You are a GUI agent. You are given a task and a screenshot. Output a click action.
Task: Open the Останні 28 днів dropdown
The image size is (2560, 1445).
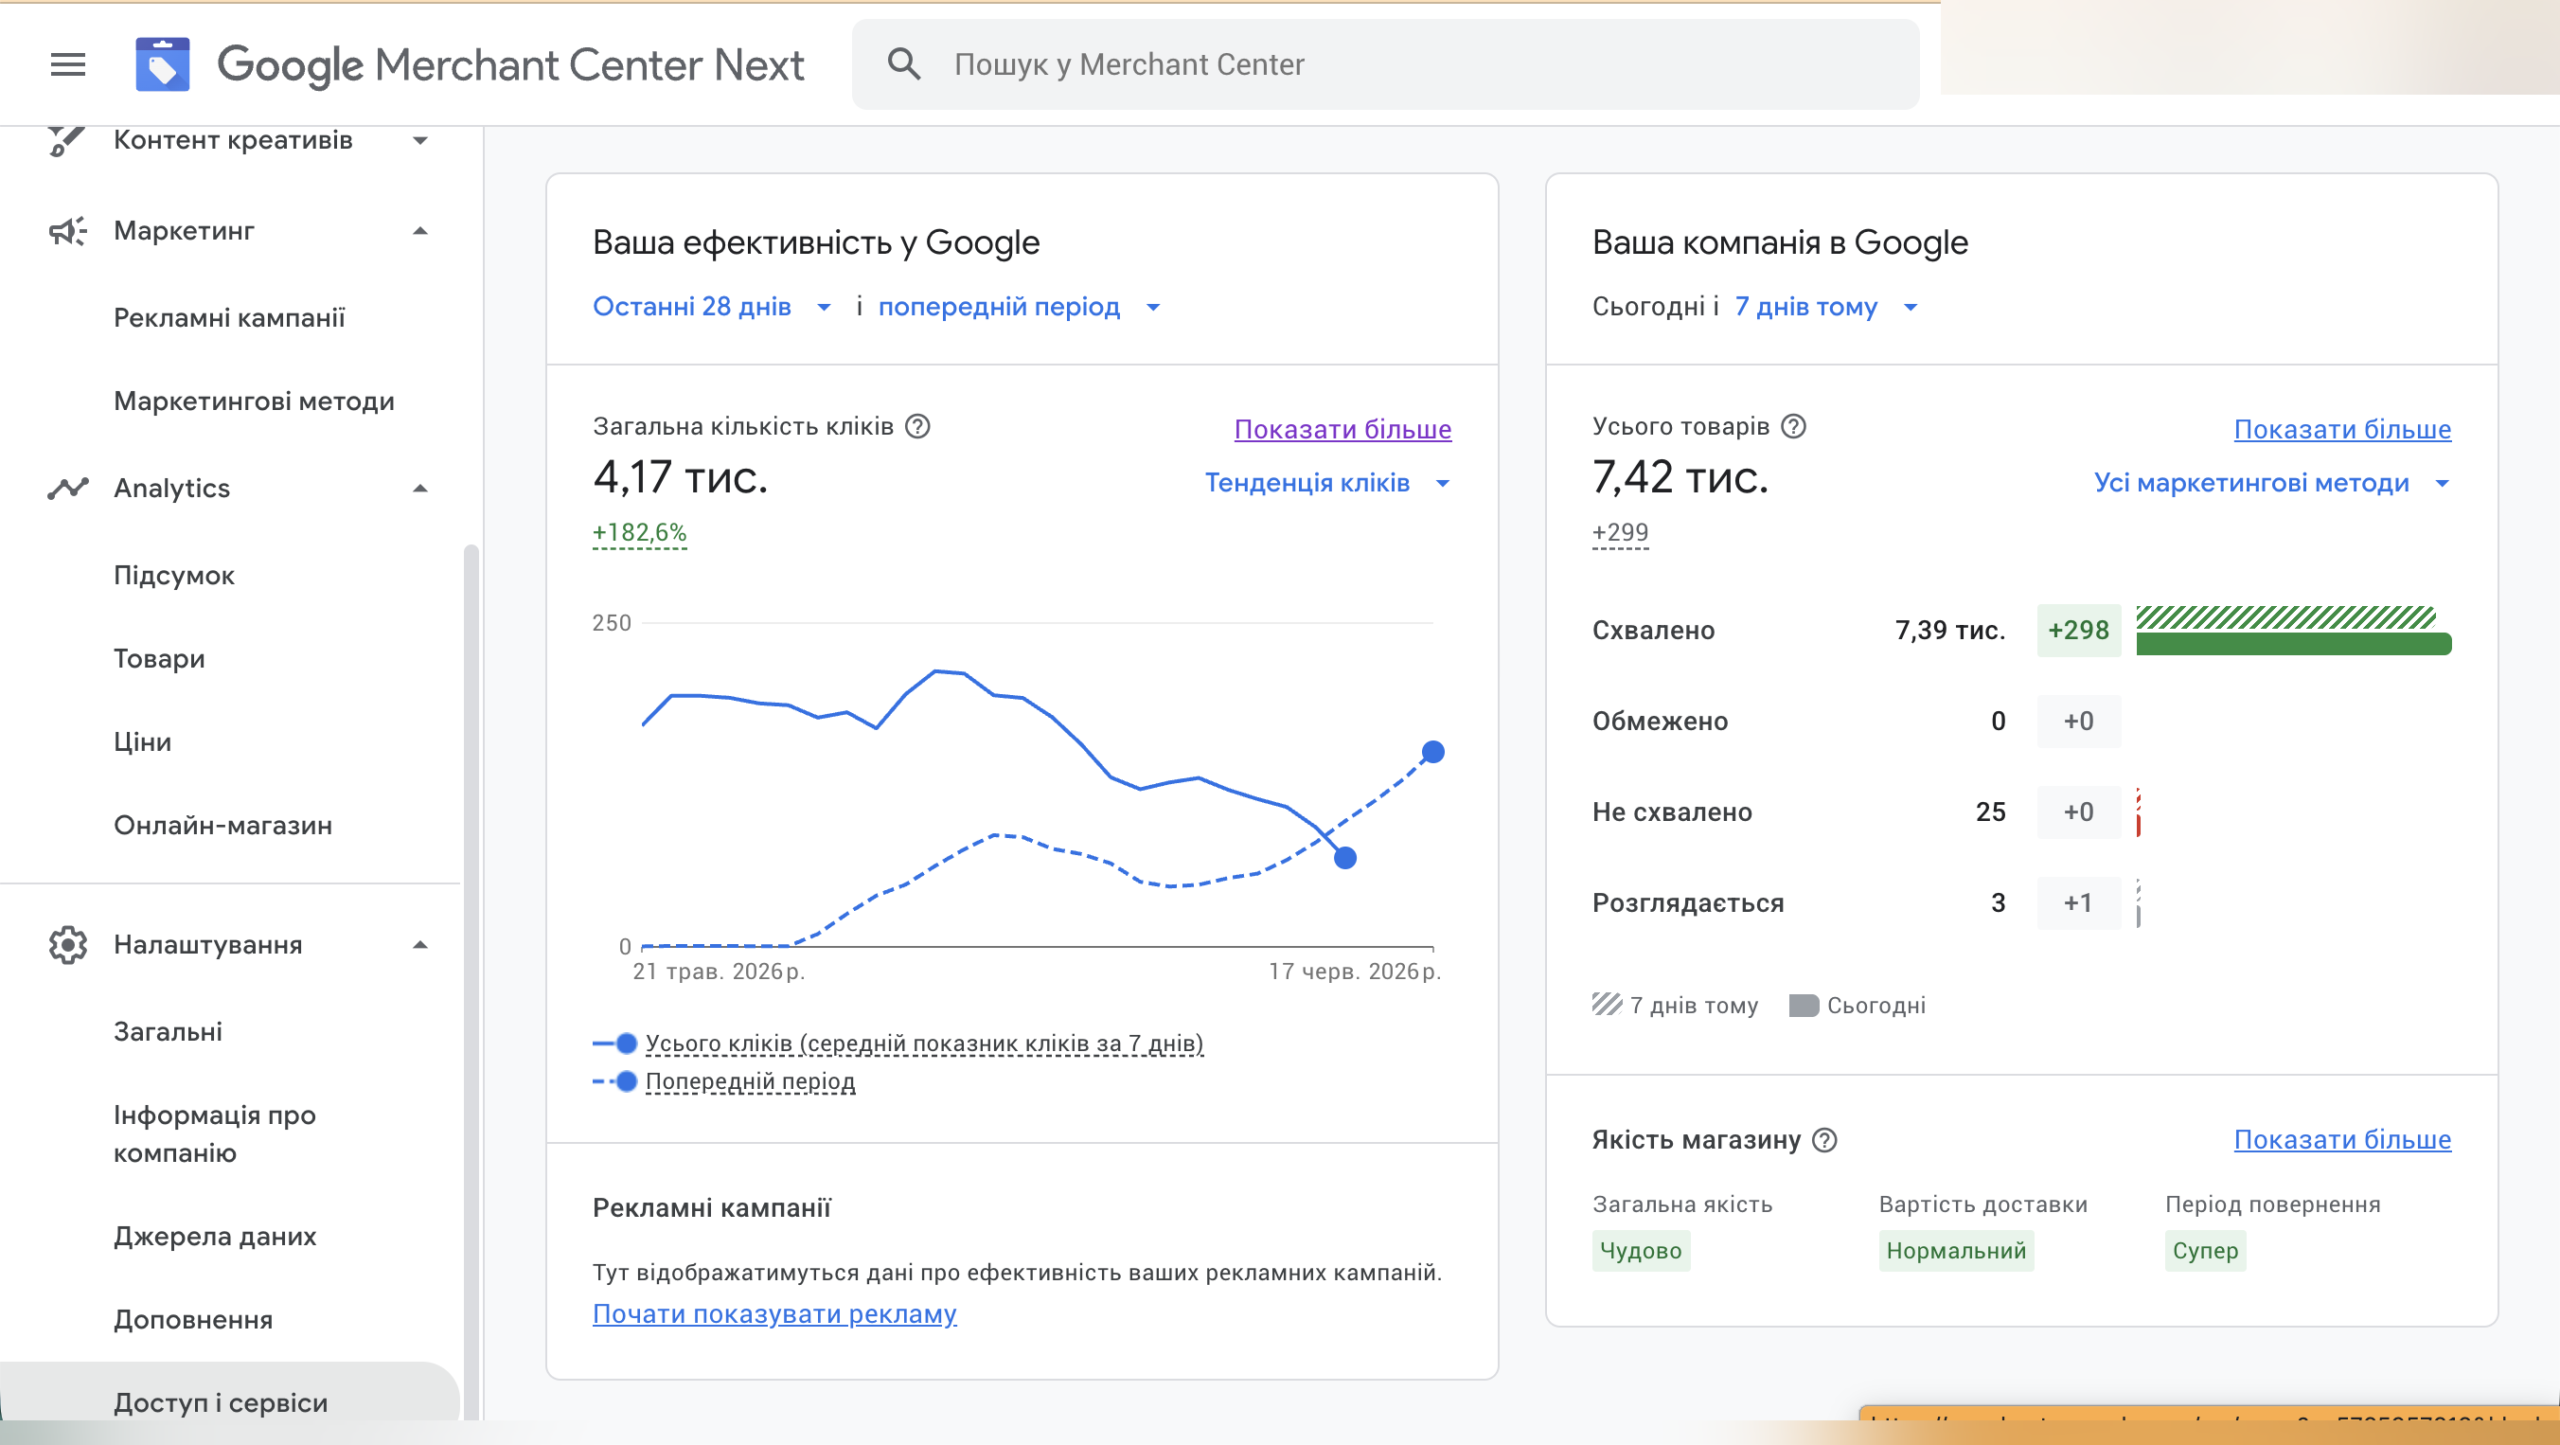[712, 307]
